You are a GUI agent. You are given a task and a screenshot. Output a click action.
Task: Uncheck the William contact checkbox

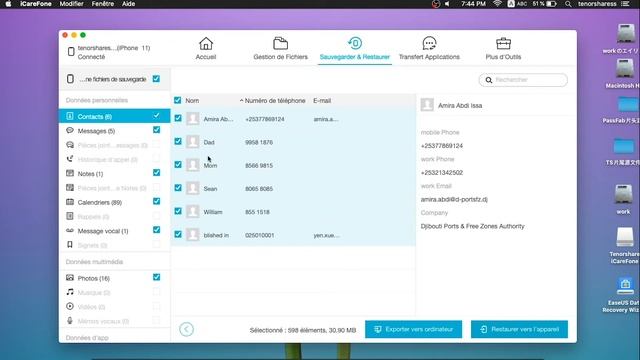(178, 211)
